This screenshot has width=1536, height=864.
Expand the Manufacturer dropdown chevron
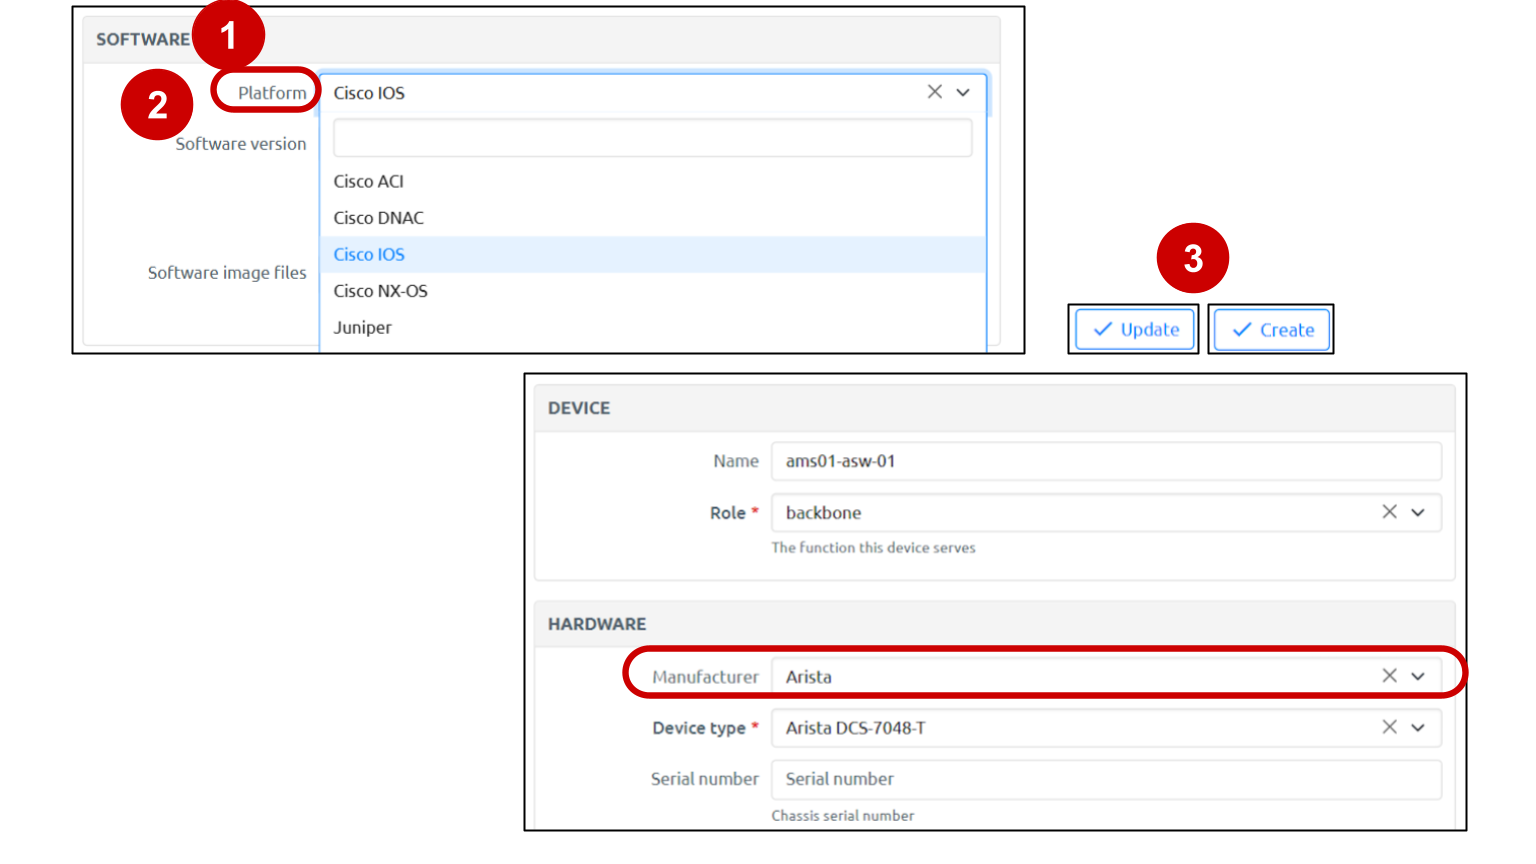point(1418,676)
